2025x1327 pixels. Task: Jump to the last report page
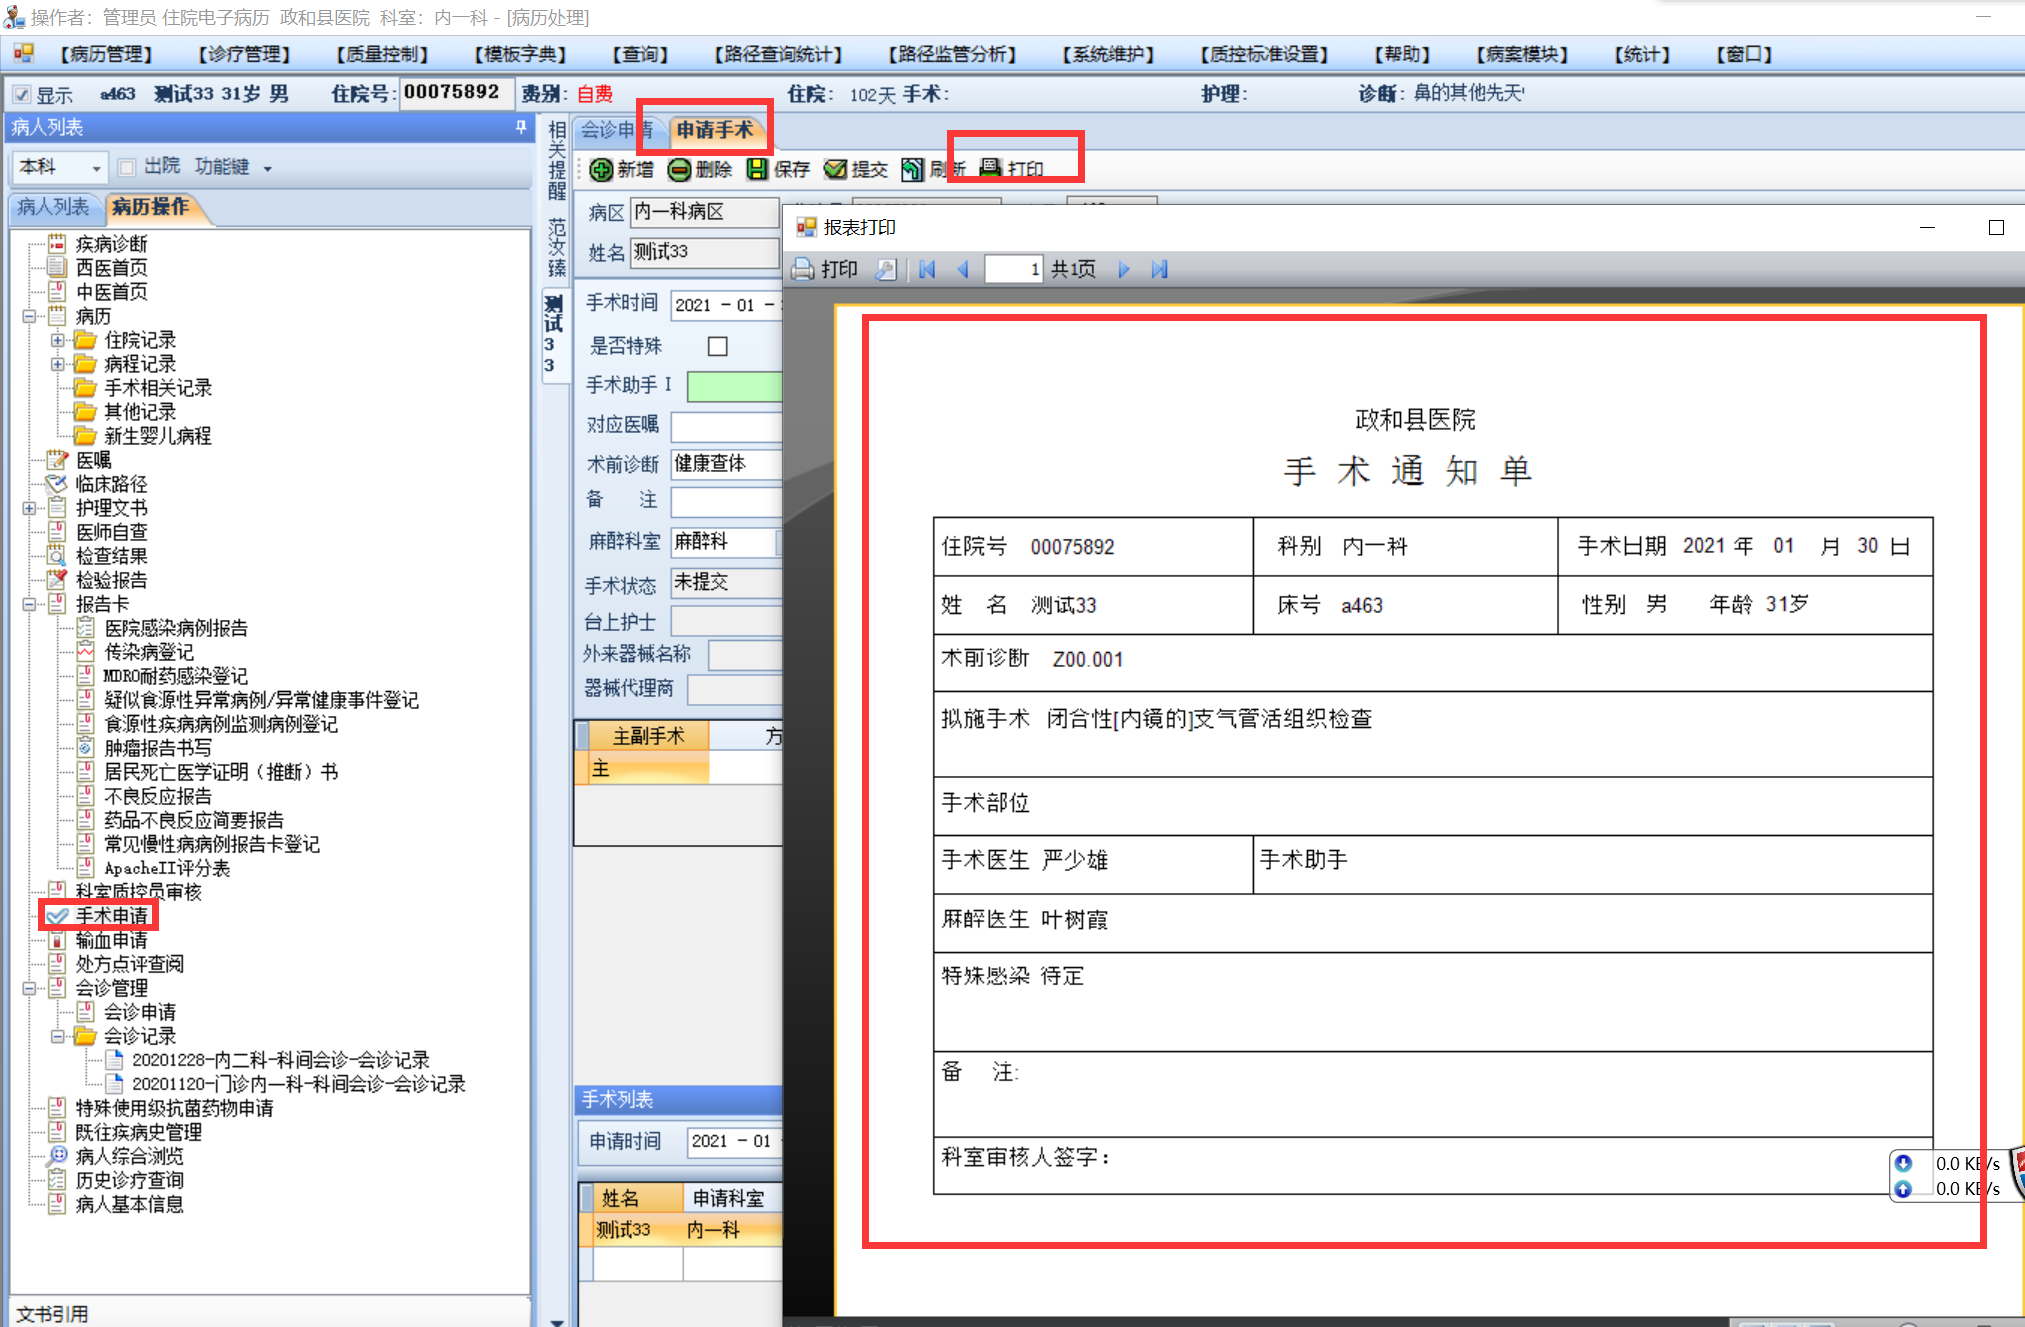point(1160,269)
